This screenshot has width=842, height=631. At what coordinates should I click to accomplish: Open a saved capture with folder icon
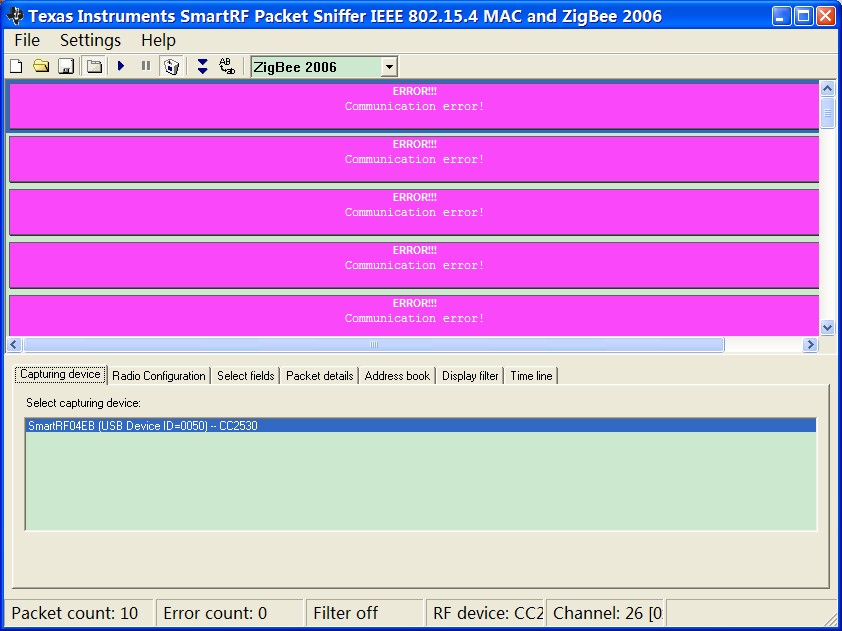point(41,67)
